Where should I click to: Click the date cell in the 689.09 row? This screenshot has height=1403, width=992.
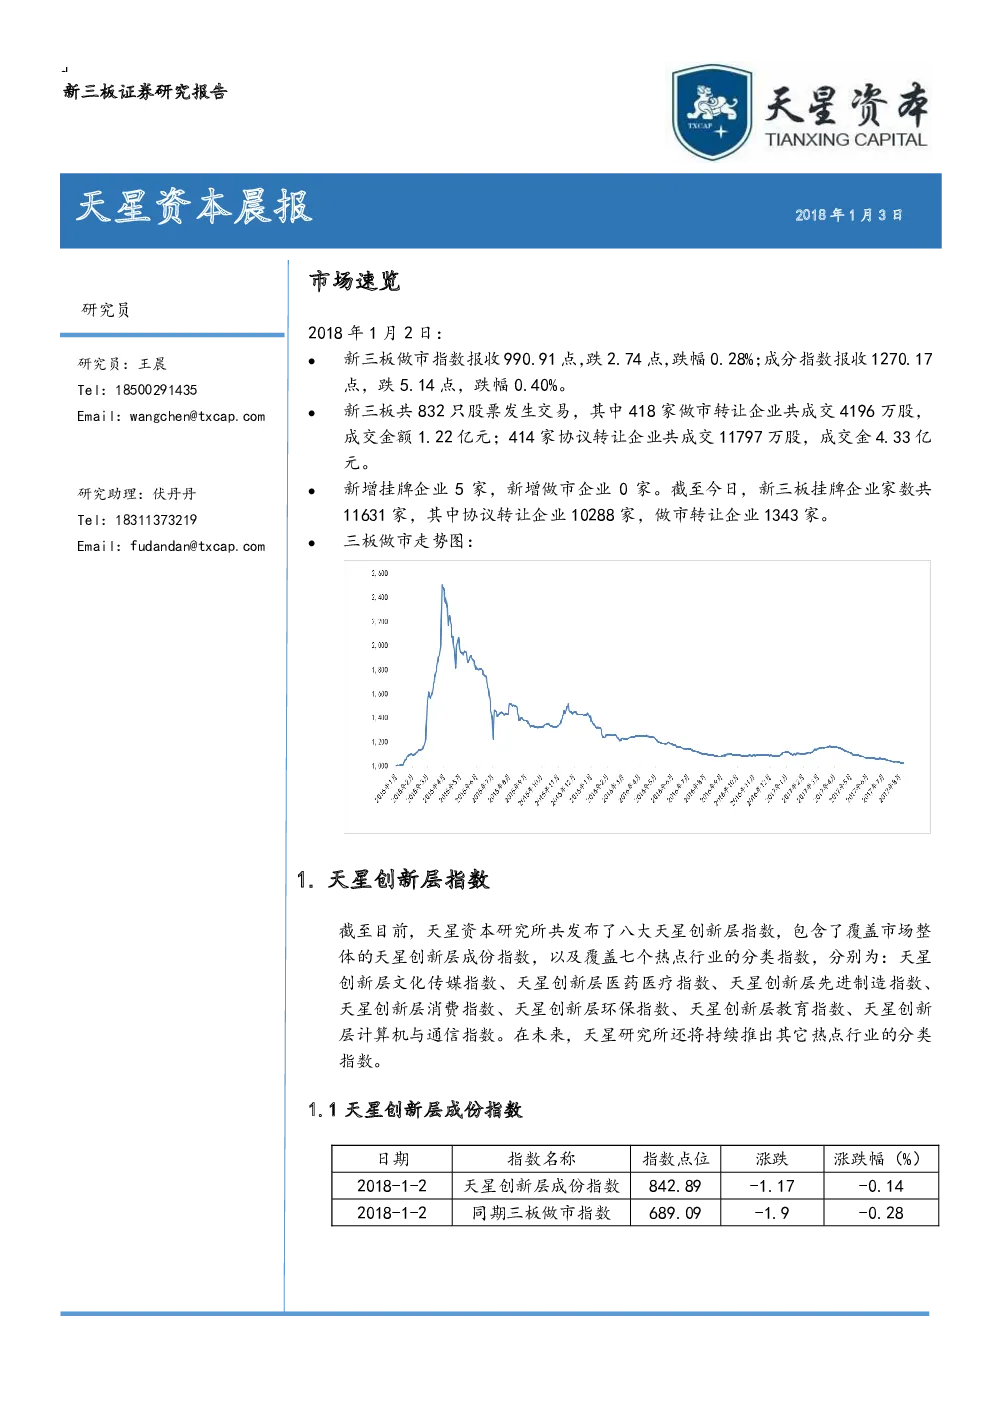tap(392, 1213)
